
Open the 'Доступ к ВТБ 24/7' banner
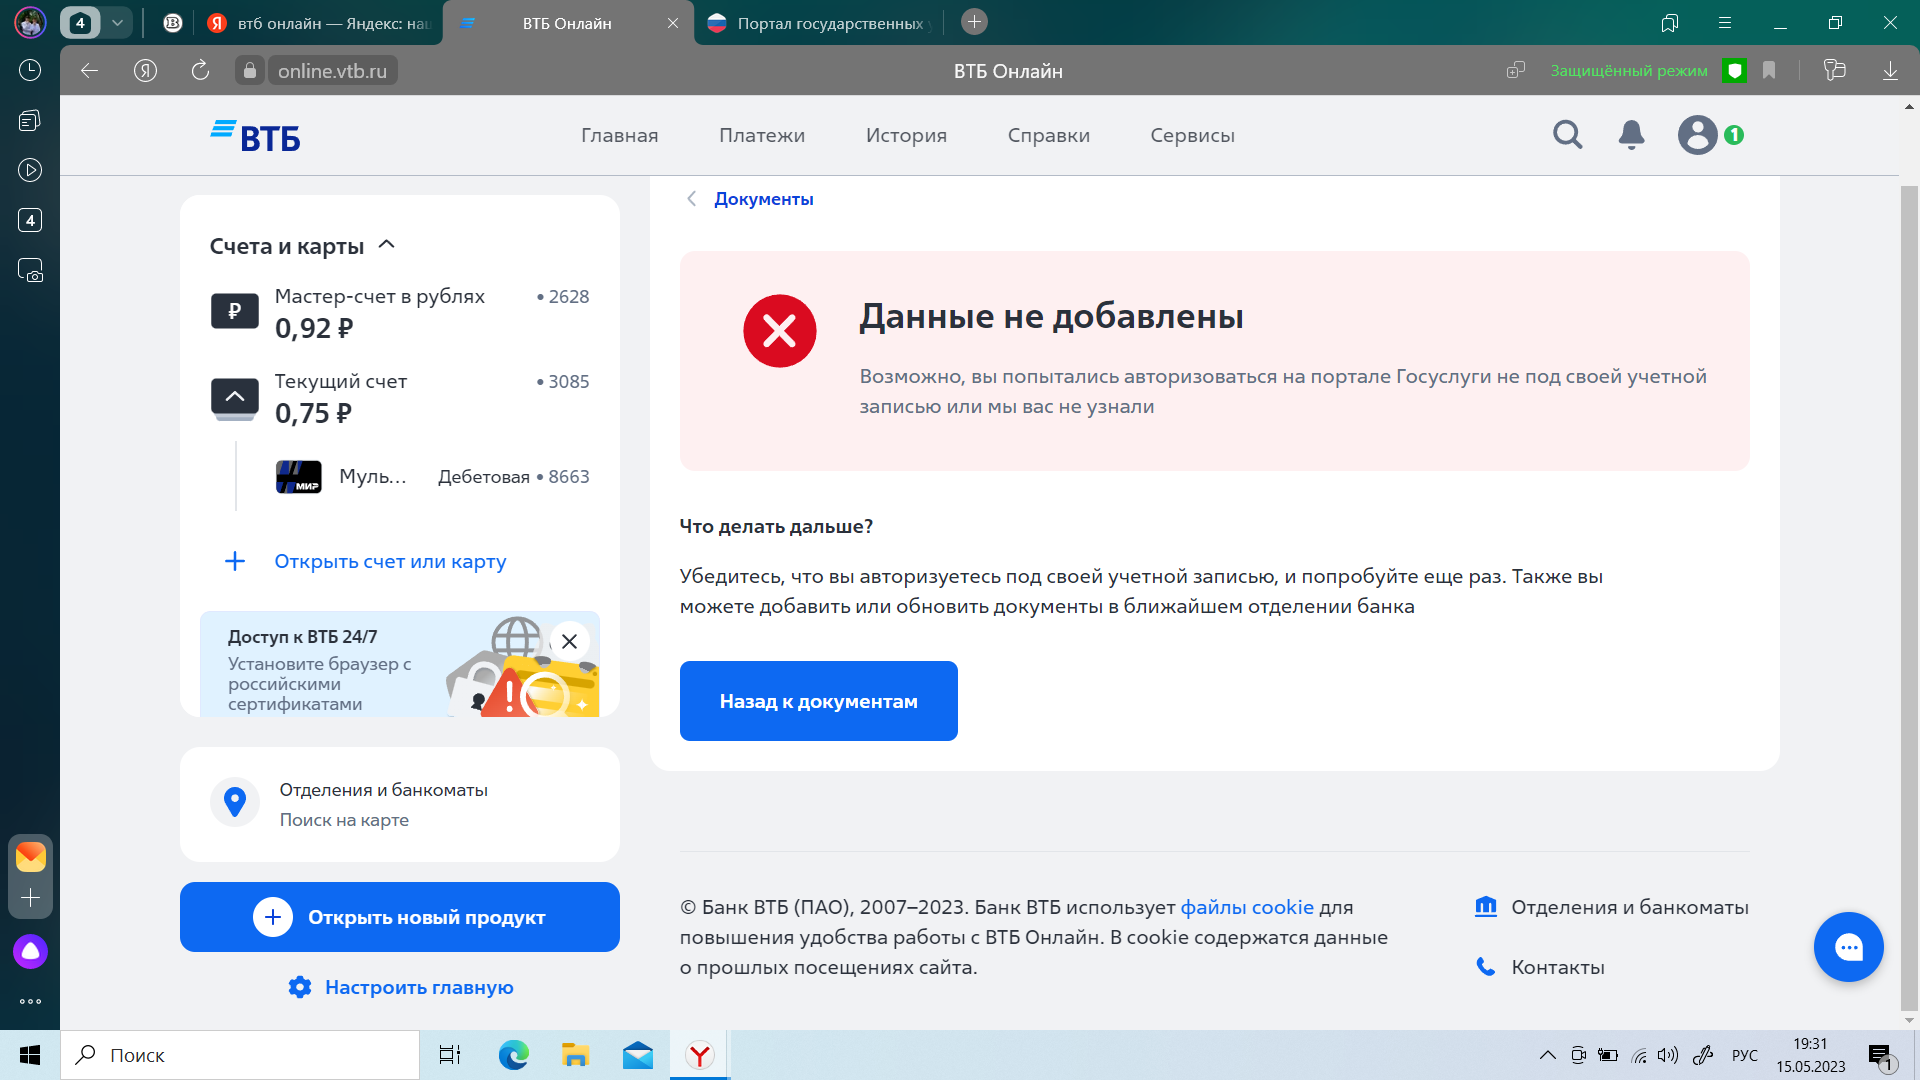click(x=400, y=664)
